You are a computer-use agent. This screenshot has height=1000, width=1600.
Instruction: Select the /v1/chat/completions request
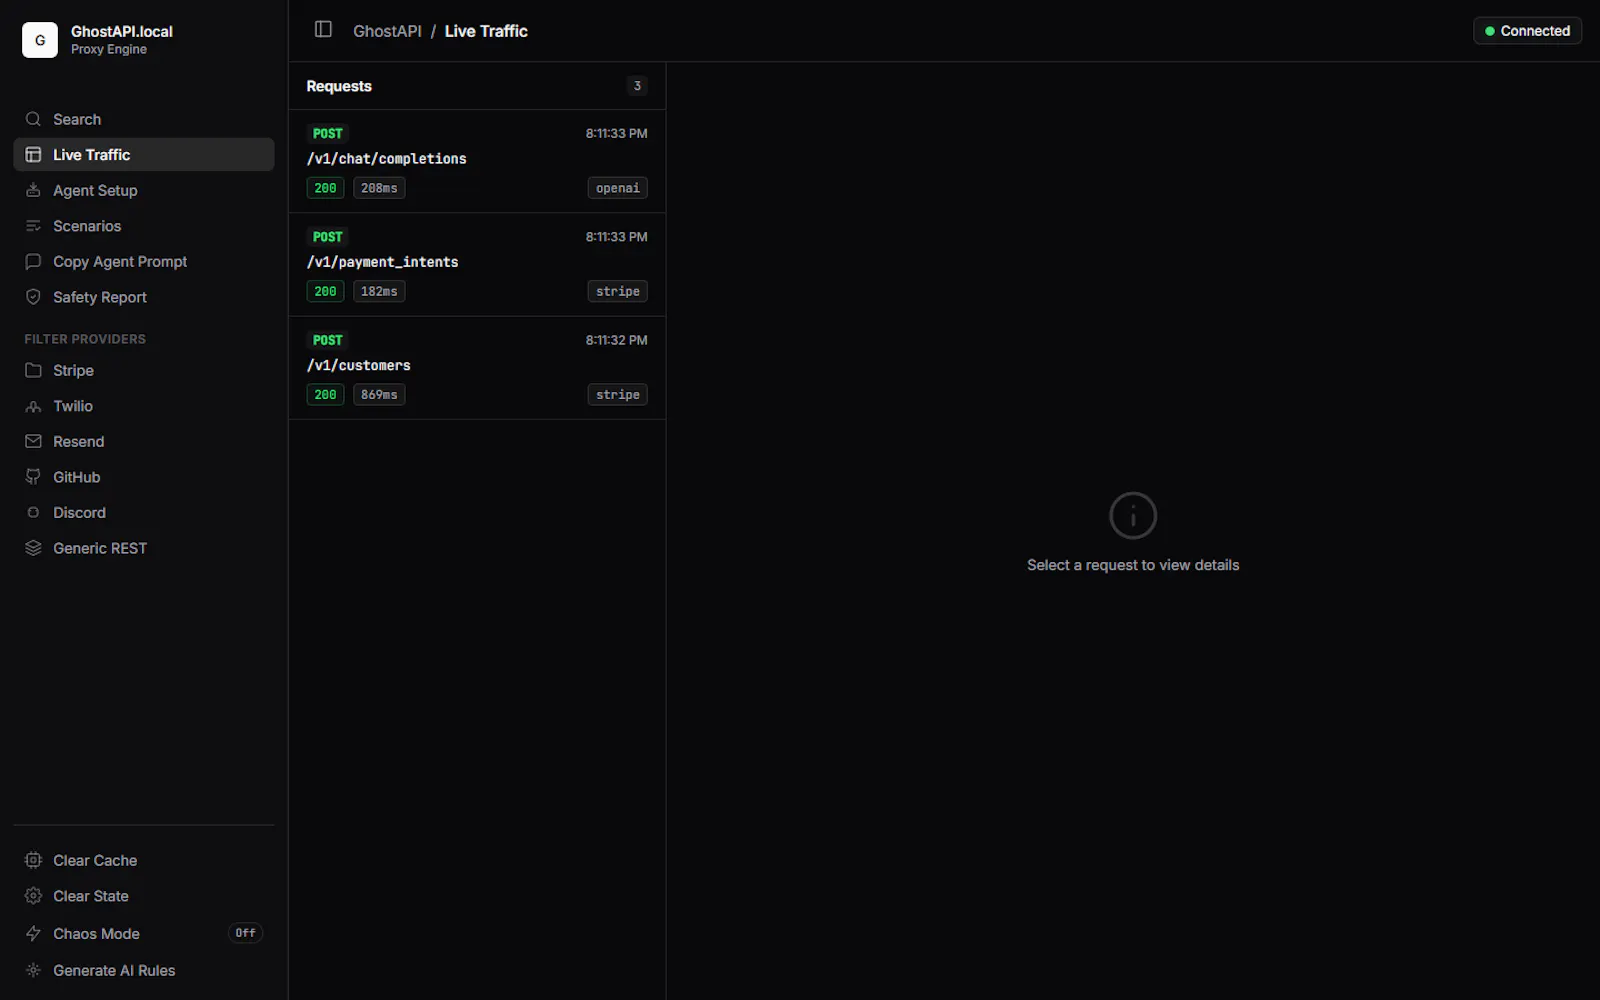click(477, 161)
